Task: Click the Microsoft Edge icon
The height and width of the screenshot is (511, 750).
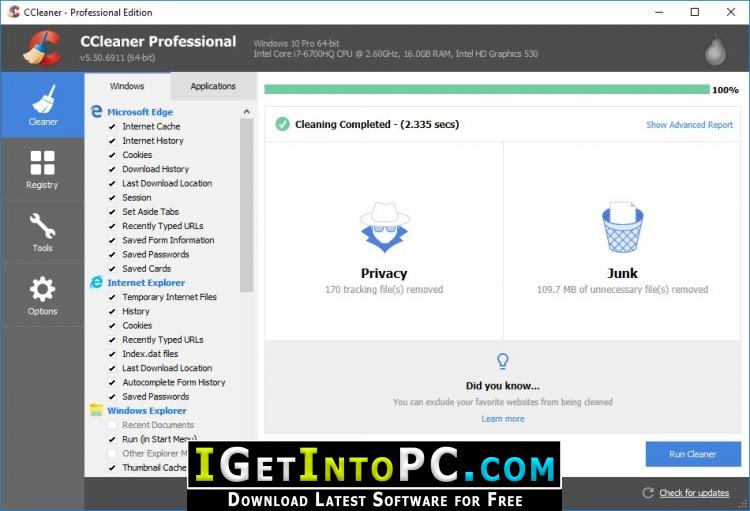Action: point(96,111)
